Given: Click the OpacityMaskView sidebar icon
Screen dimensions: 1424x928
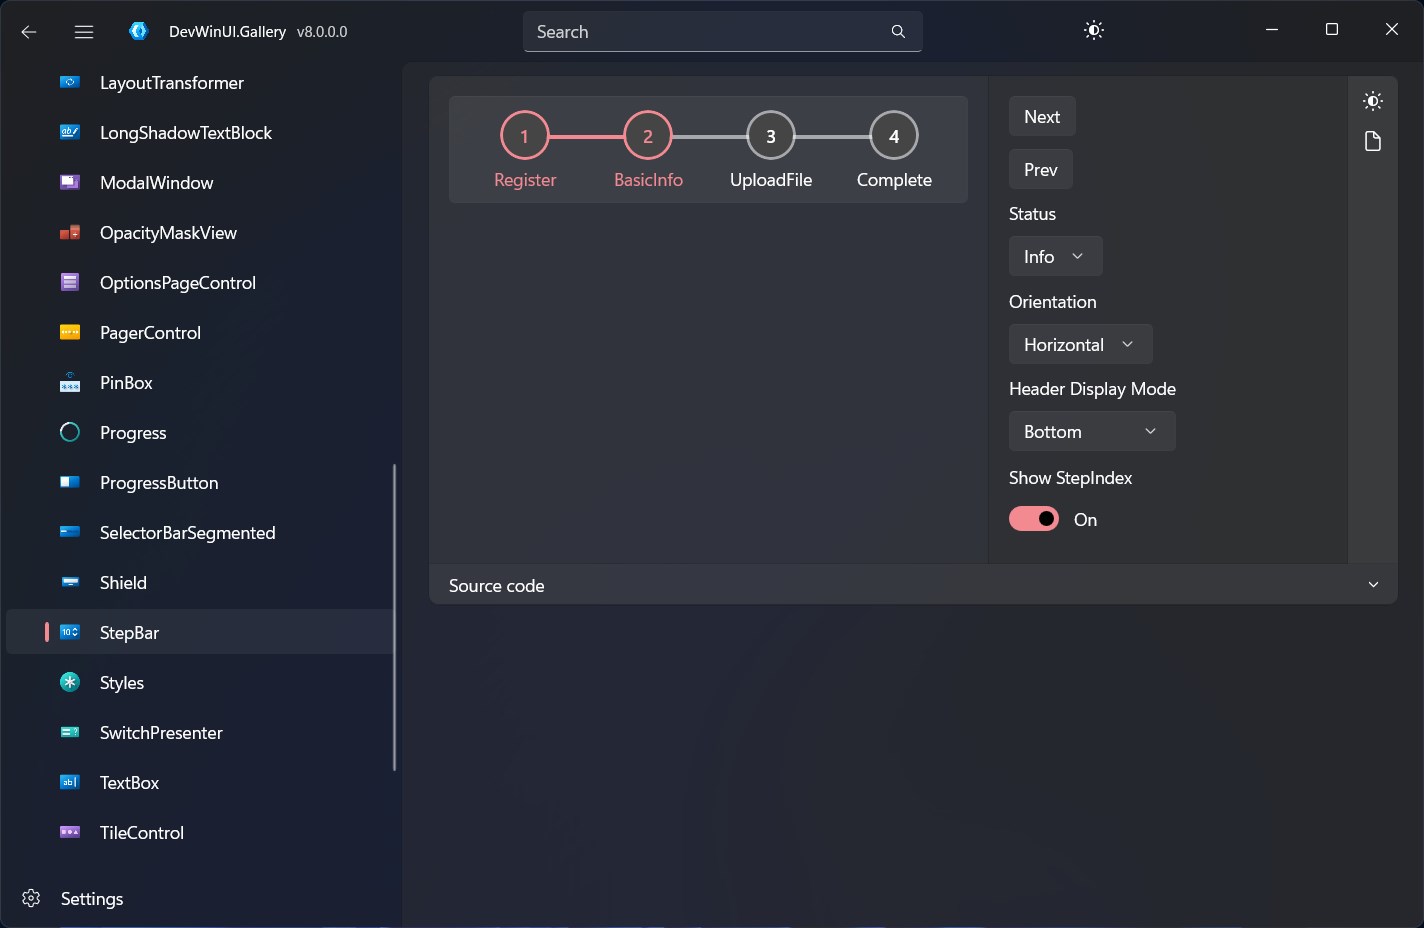Looking at the screenshot, I should pyautogui.click(x=70, y=232).
